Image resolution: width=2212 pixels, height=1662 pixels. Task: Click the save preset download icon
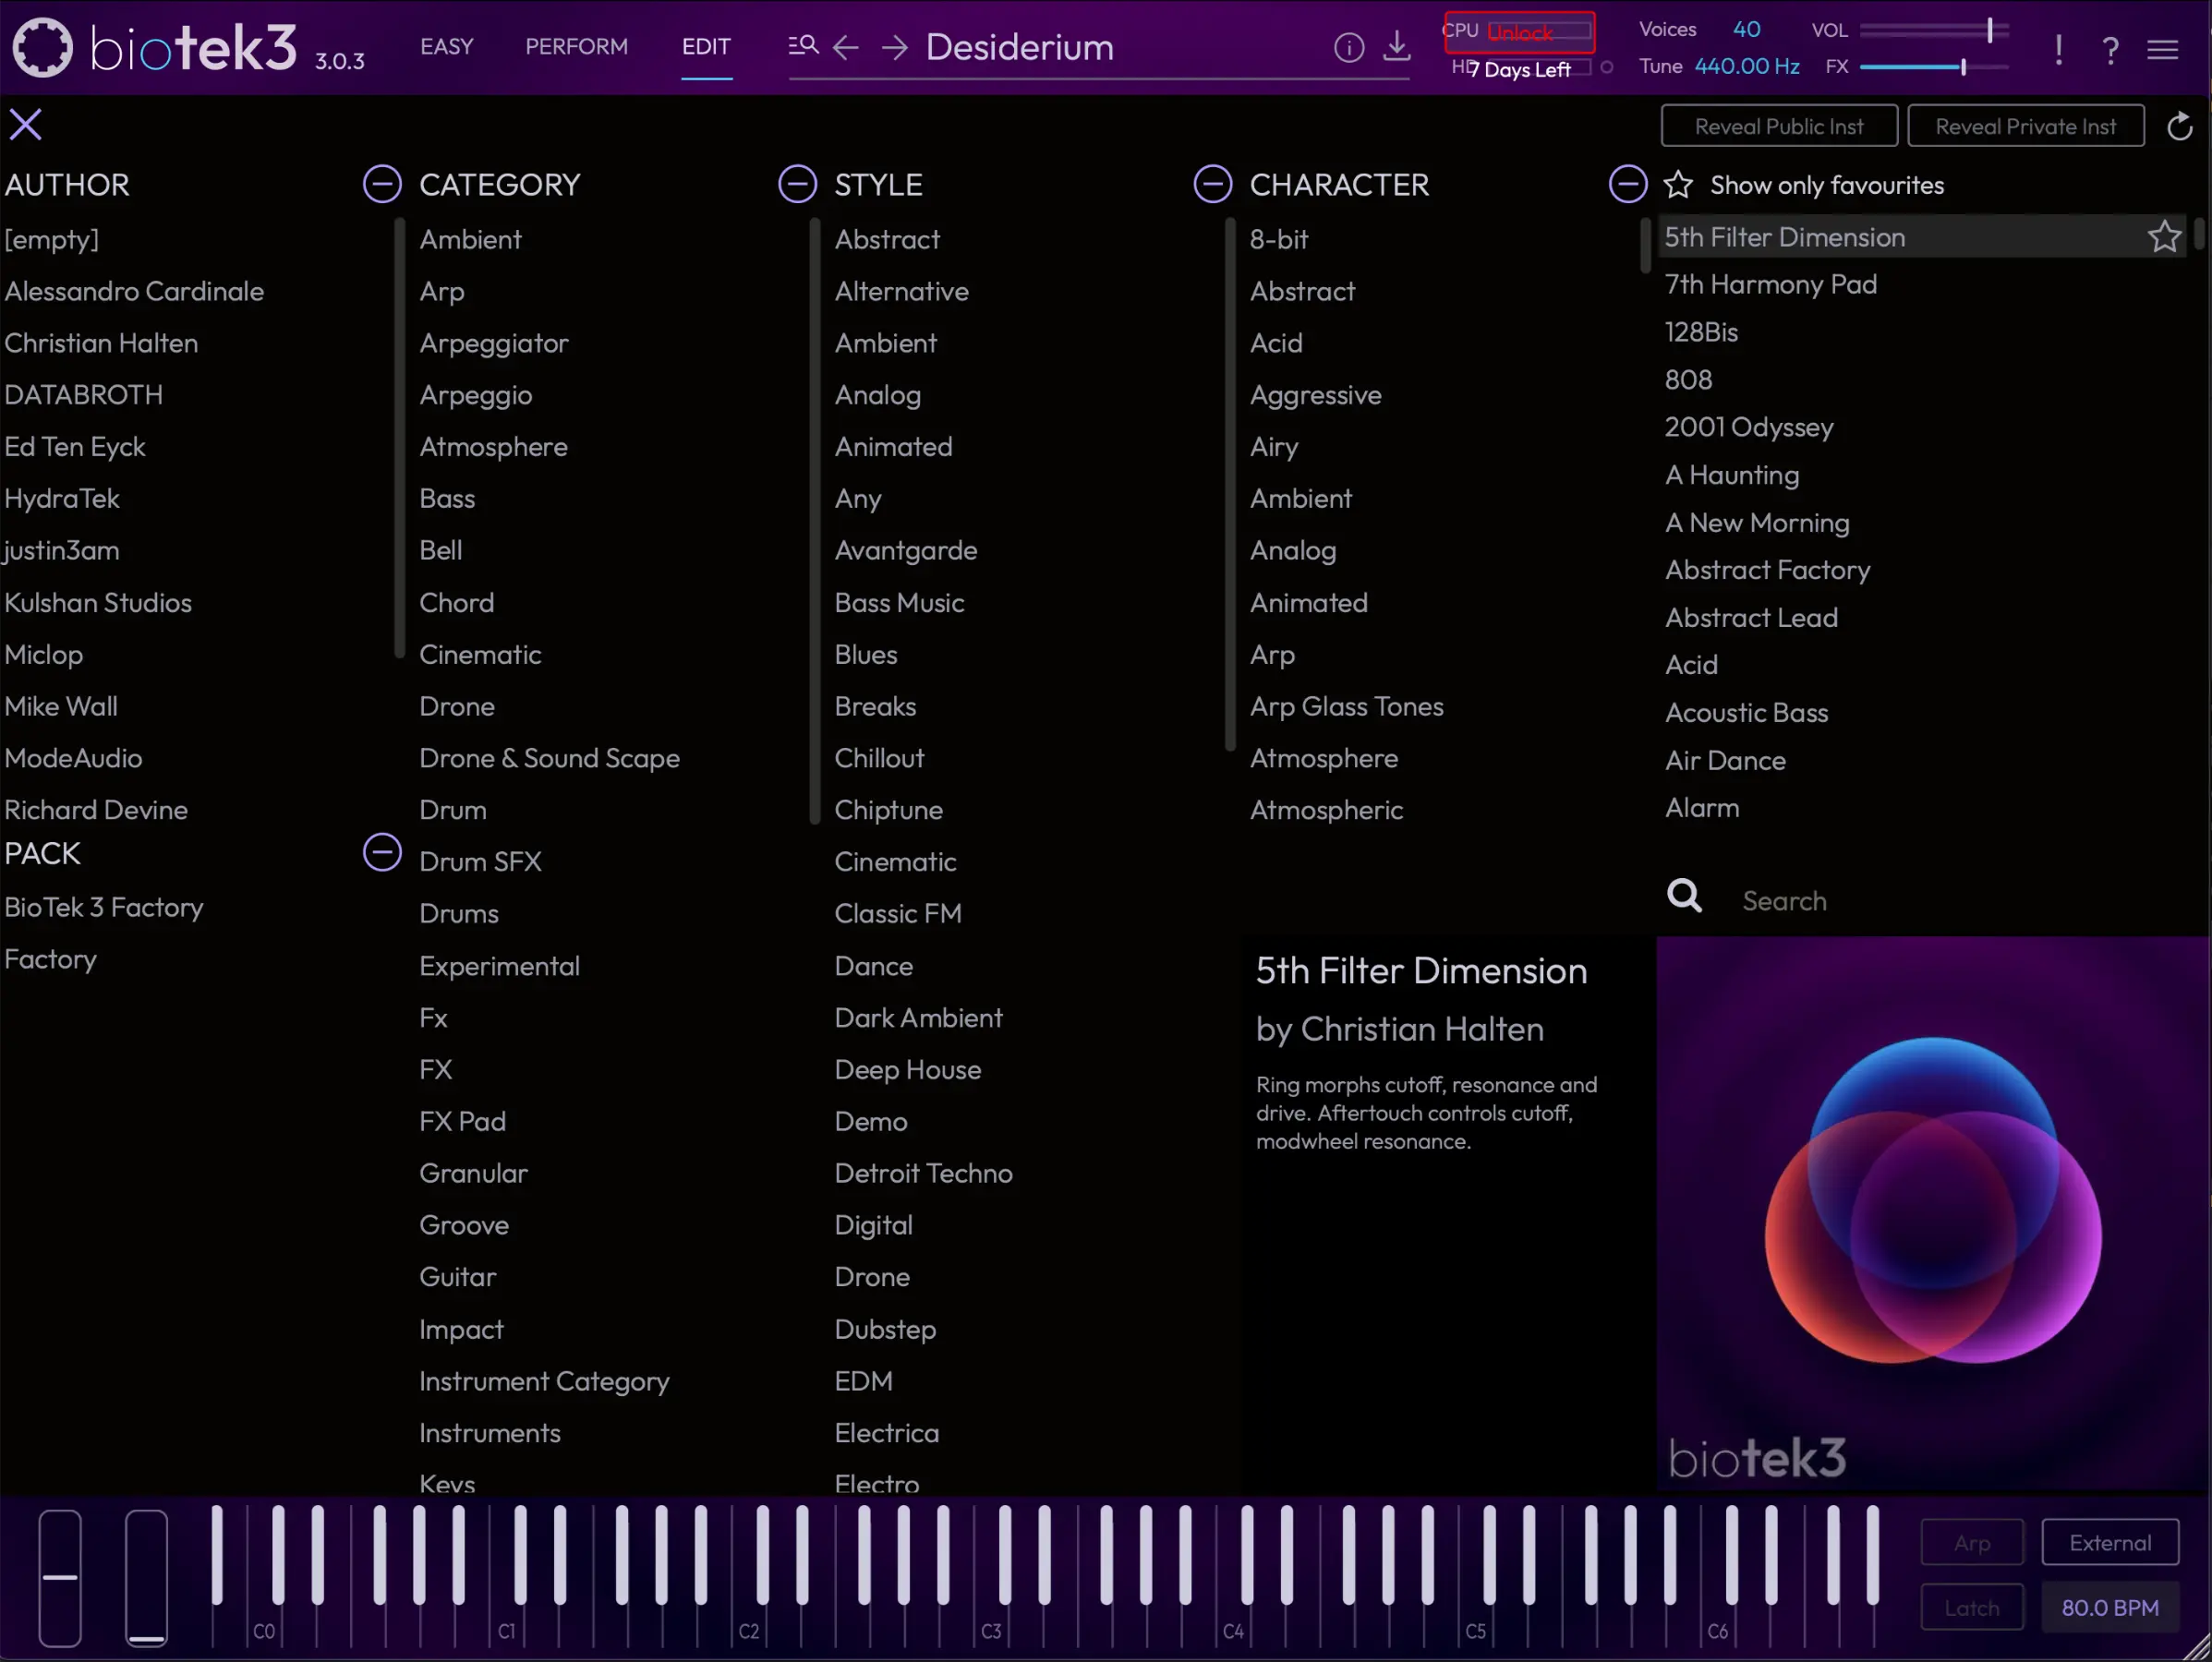coord(1397,46)
